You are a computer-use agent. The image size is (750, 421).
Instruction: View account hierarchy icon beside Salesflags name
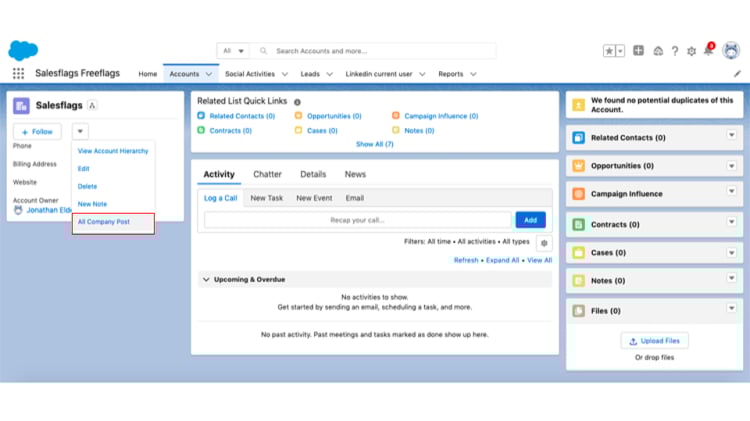92,105
